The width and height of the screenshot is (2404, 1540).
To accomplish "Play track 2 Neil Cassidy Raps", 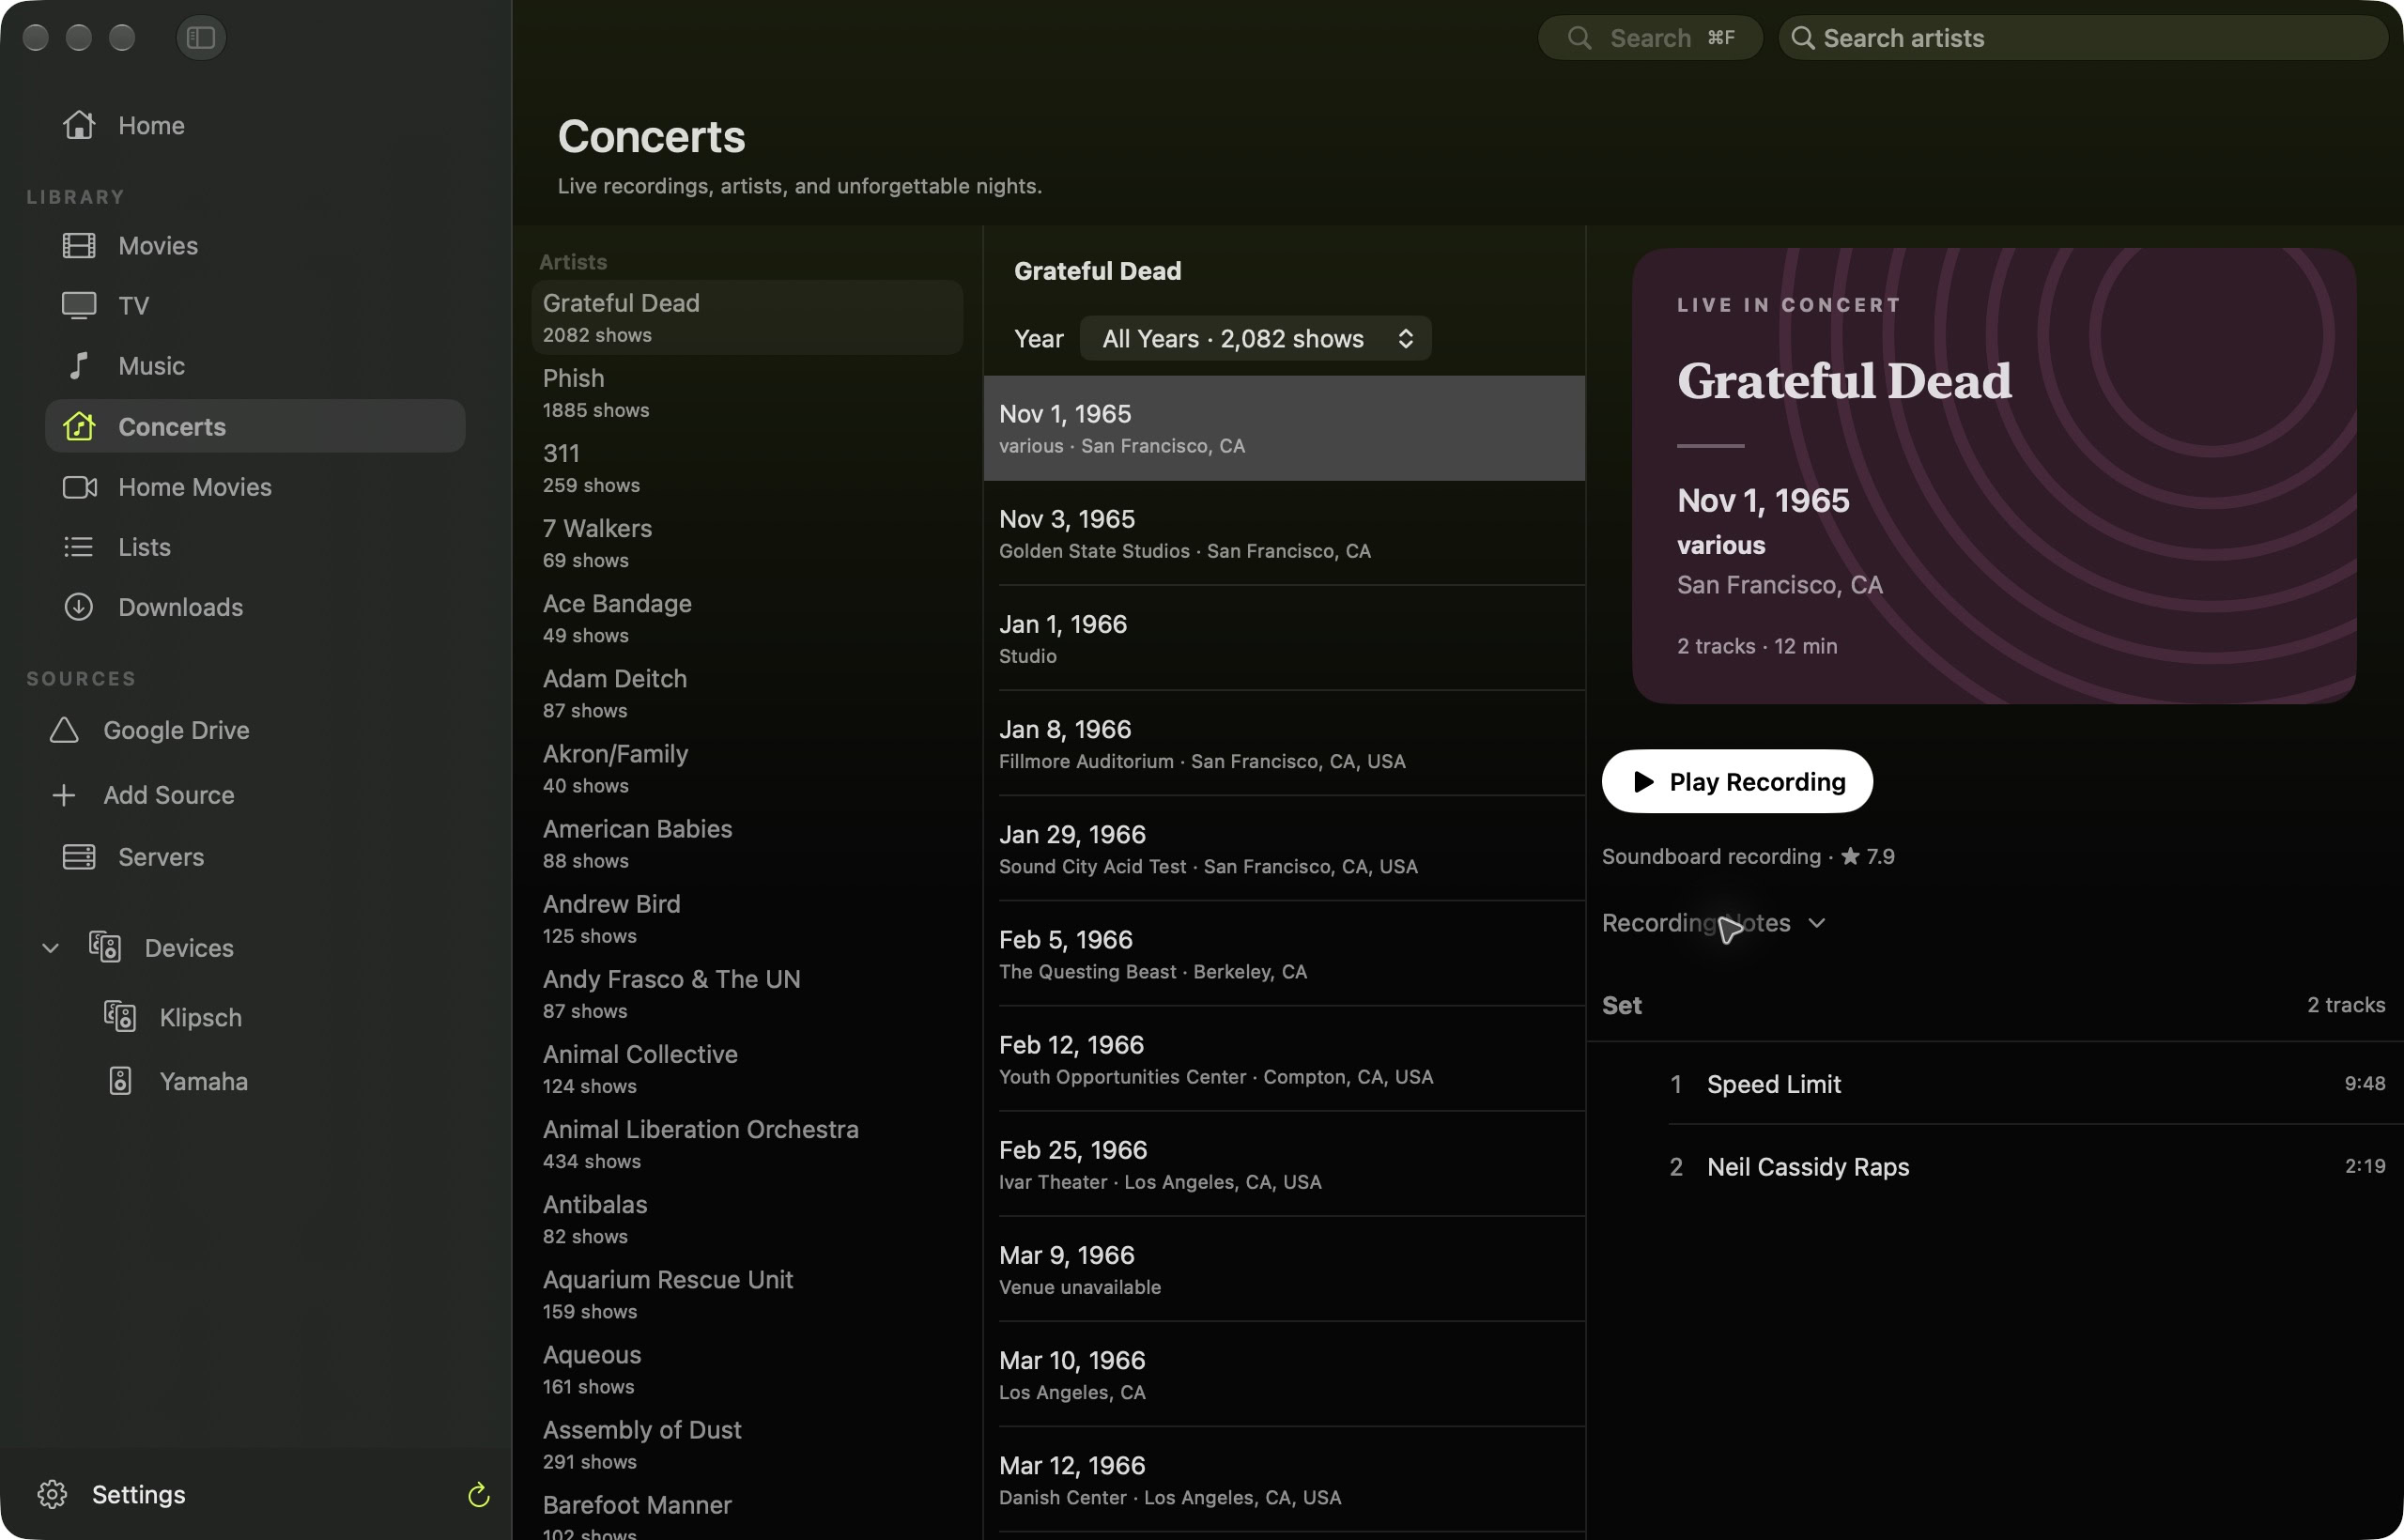I will point(1995,1166).
